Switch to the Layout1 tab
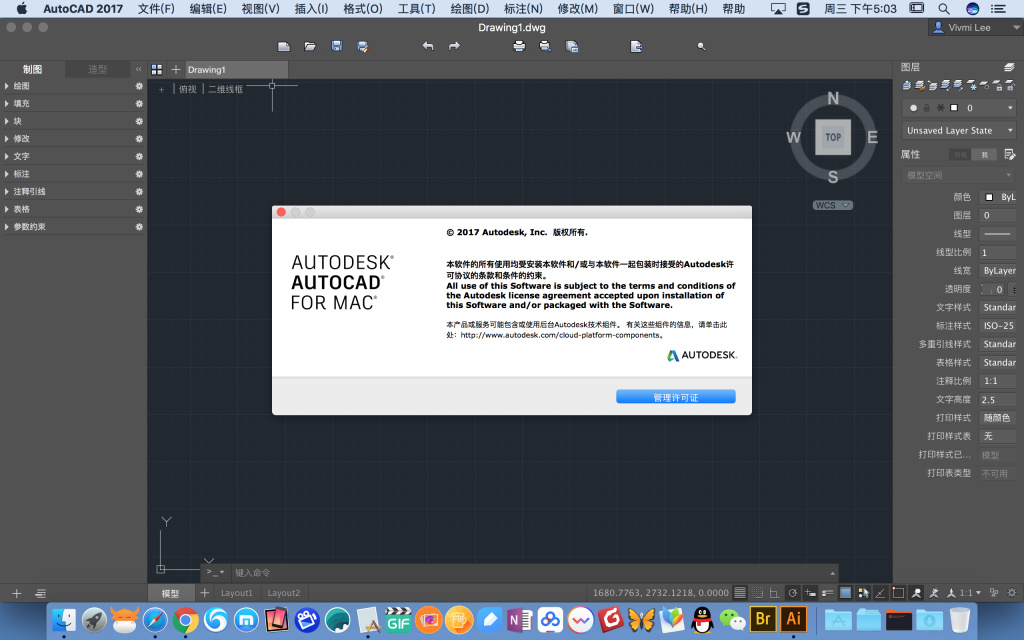Viewport: 1024px width, 640px height. [236, 593]
